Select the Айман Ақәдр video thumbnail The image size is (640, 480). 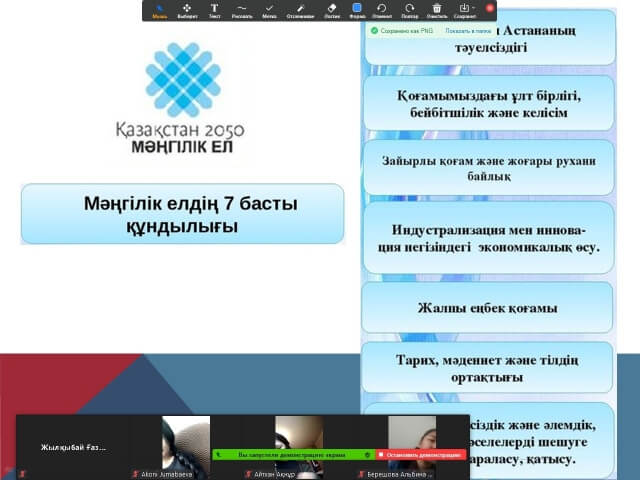click(x=299, y=447)
